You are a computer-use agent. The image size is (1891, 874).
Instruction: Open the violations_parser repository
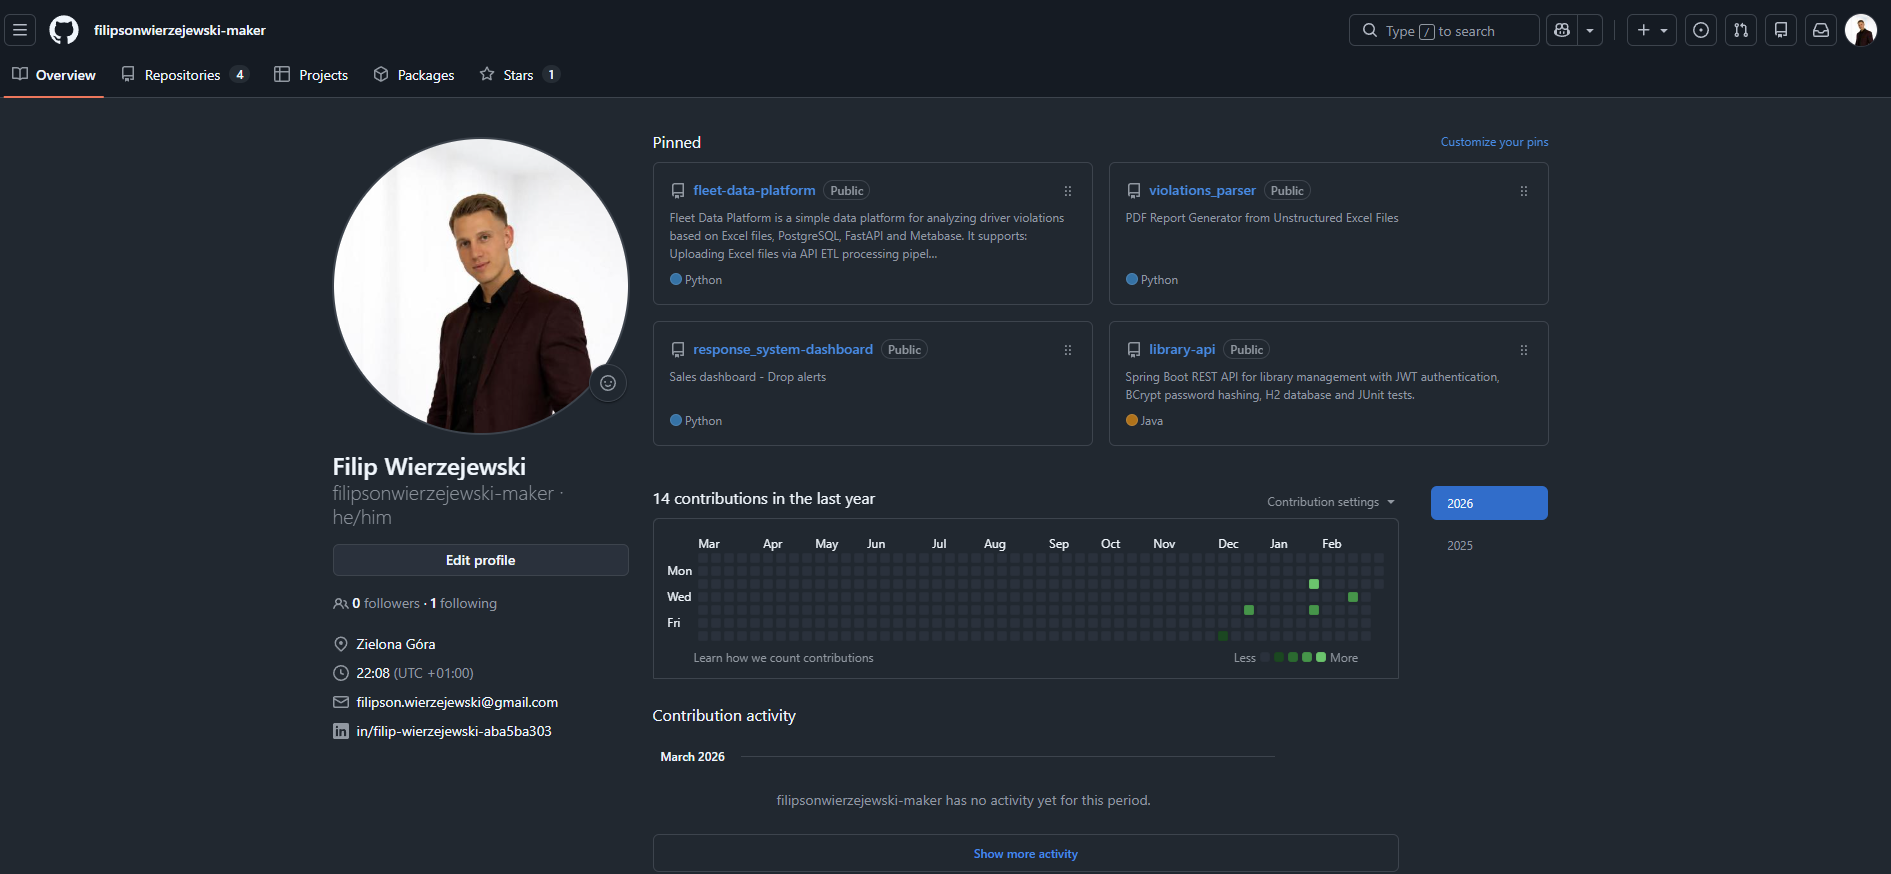tap(1202, 190)
